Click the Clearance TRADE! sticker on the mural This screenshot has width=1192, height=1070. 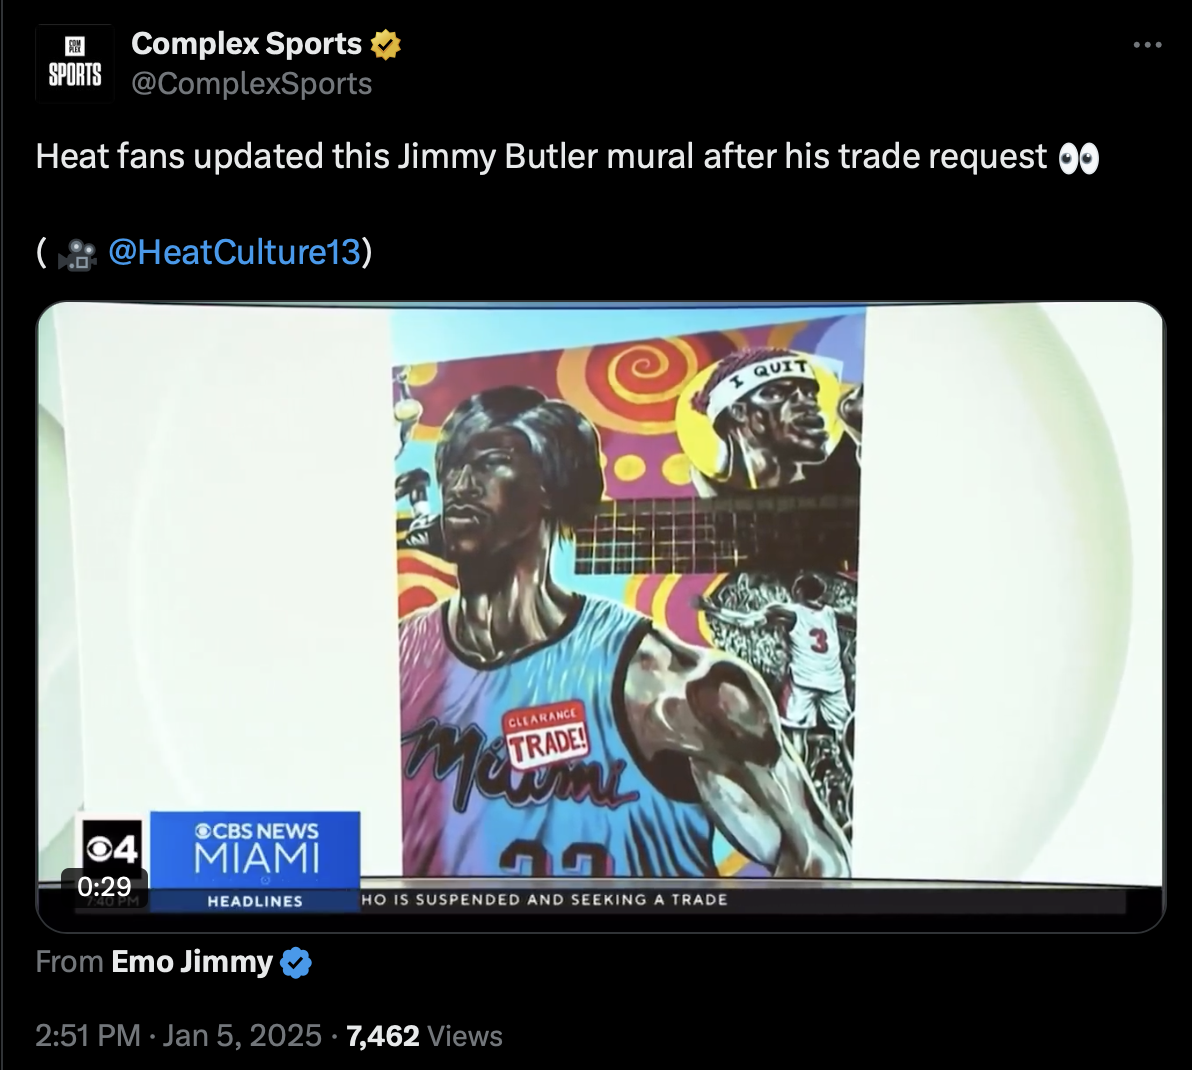click(544, 735)
